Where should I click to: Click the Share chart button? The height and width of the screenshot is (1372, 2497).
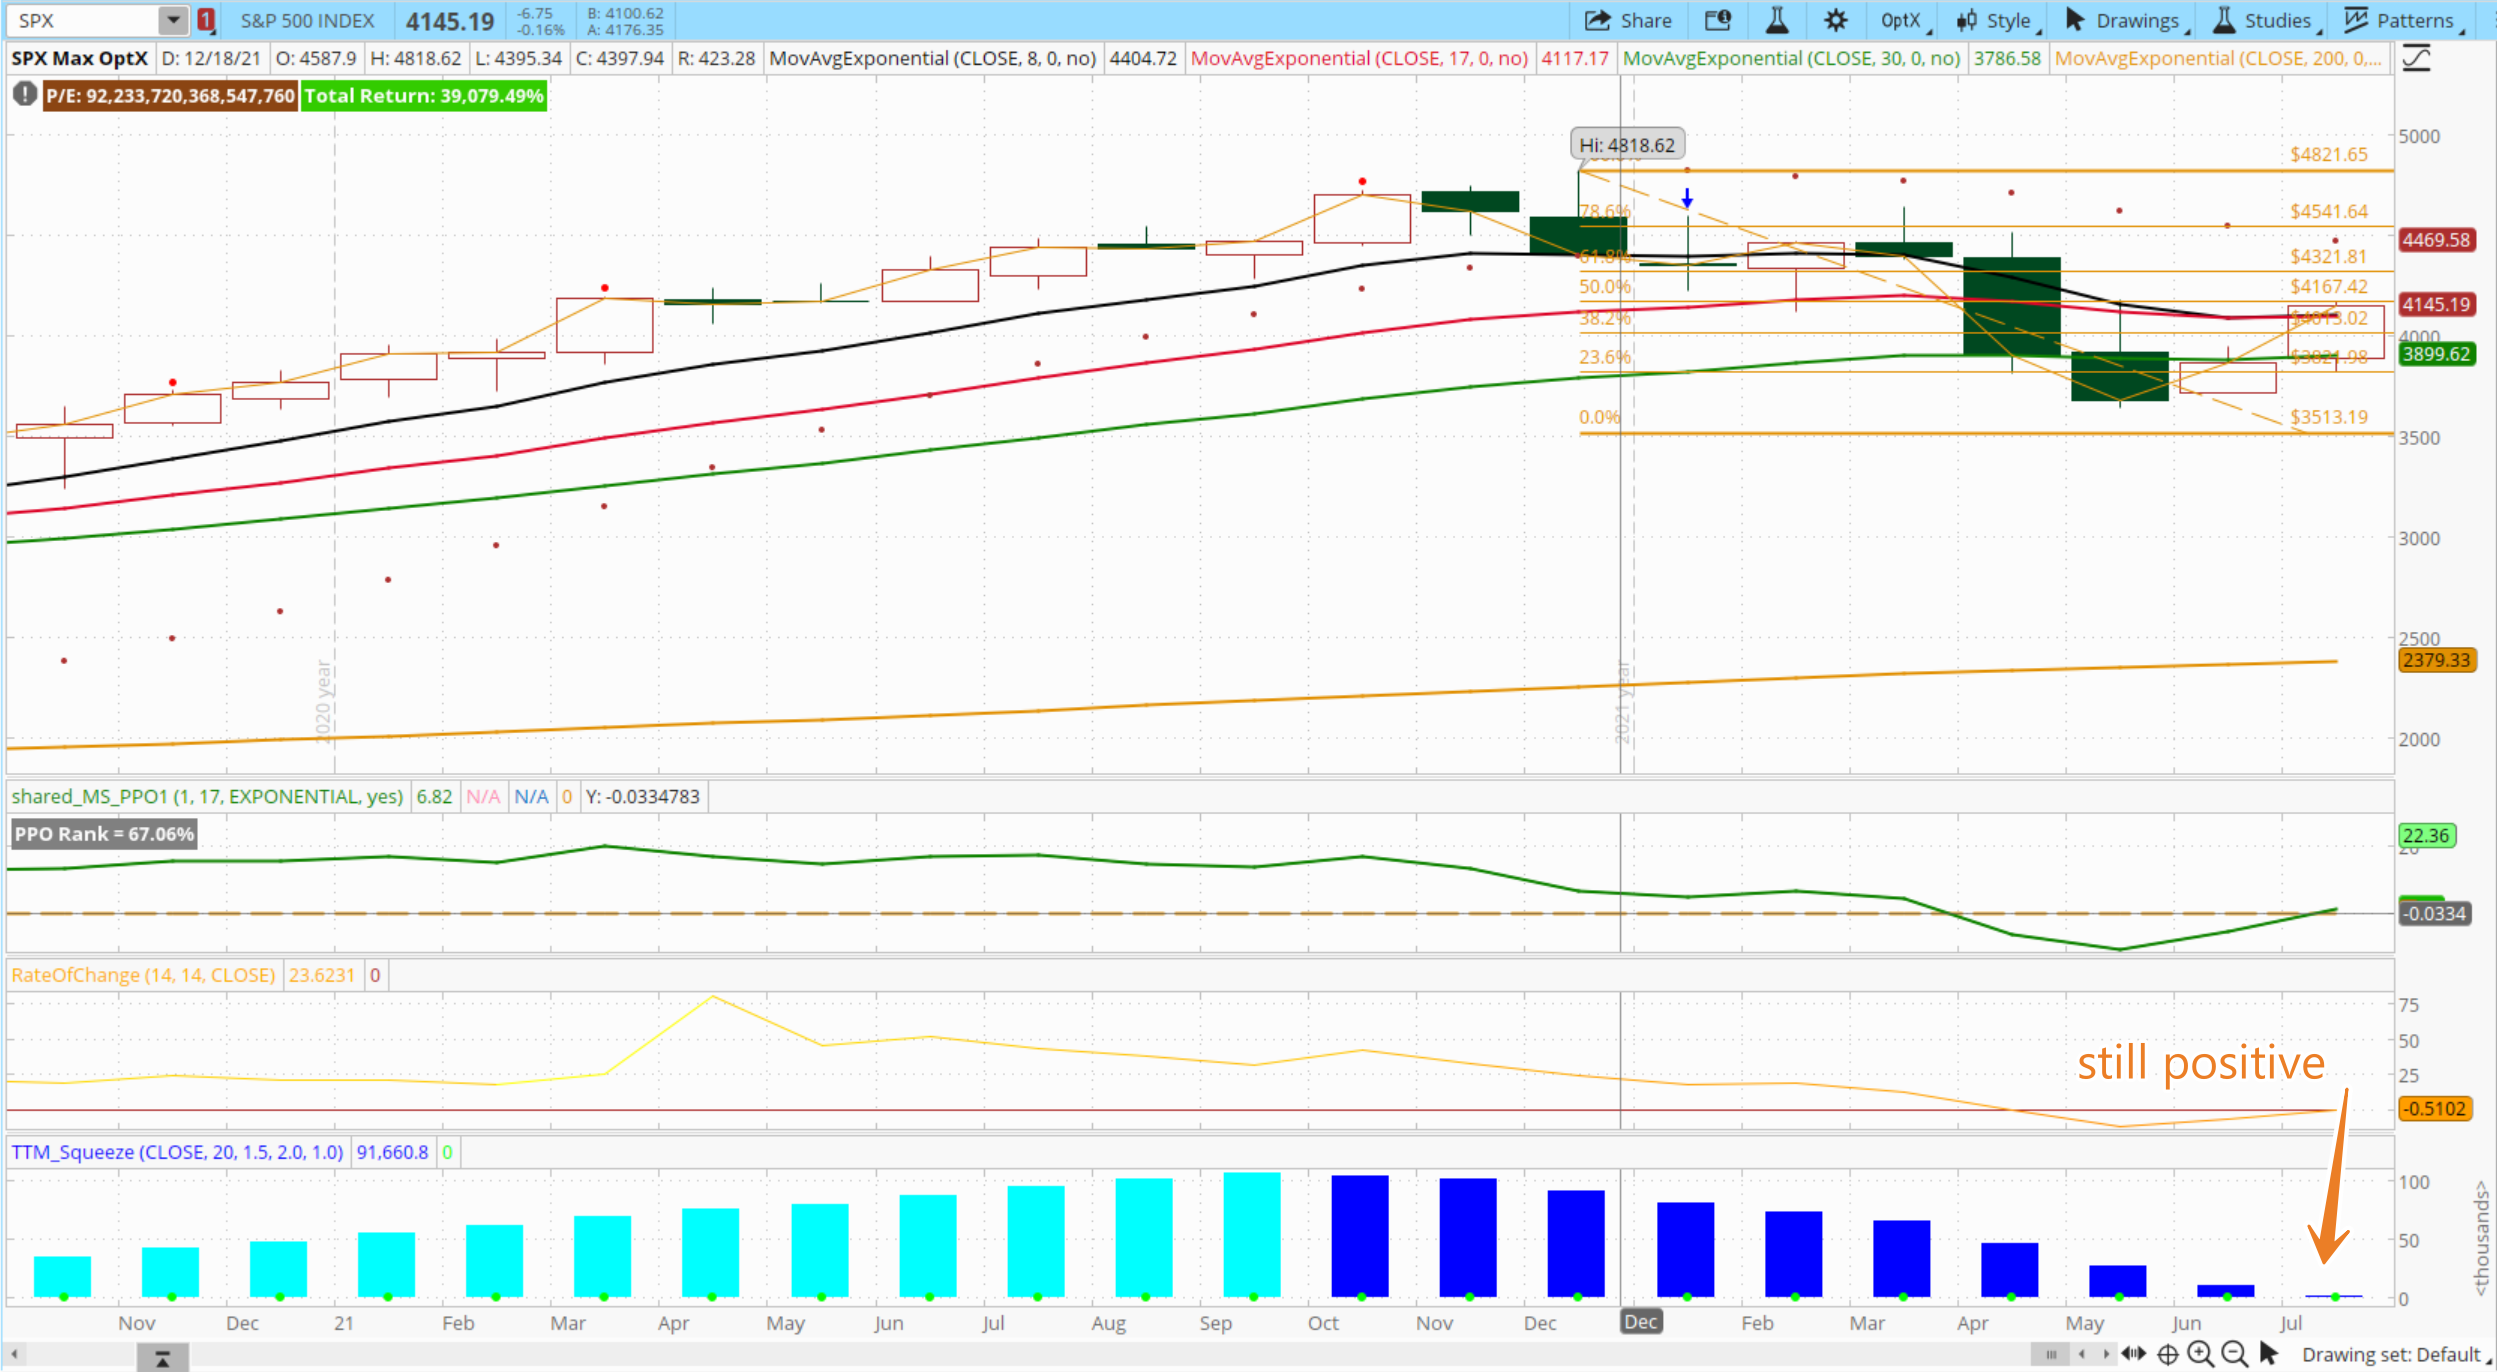[x=1628, y=20]
